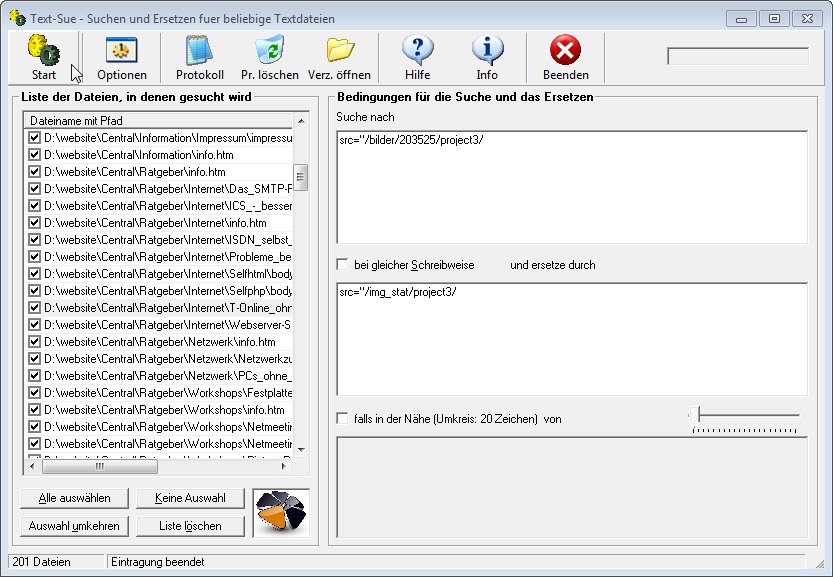The image size is (833, 577).
Task: Uncheck the Impressum file entry checkbox
Action: tap(34, 138)
